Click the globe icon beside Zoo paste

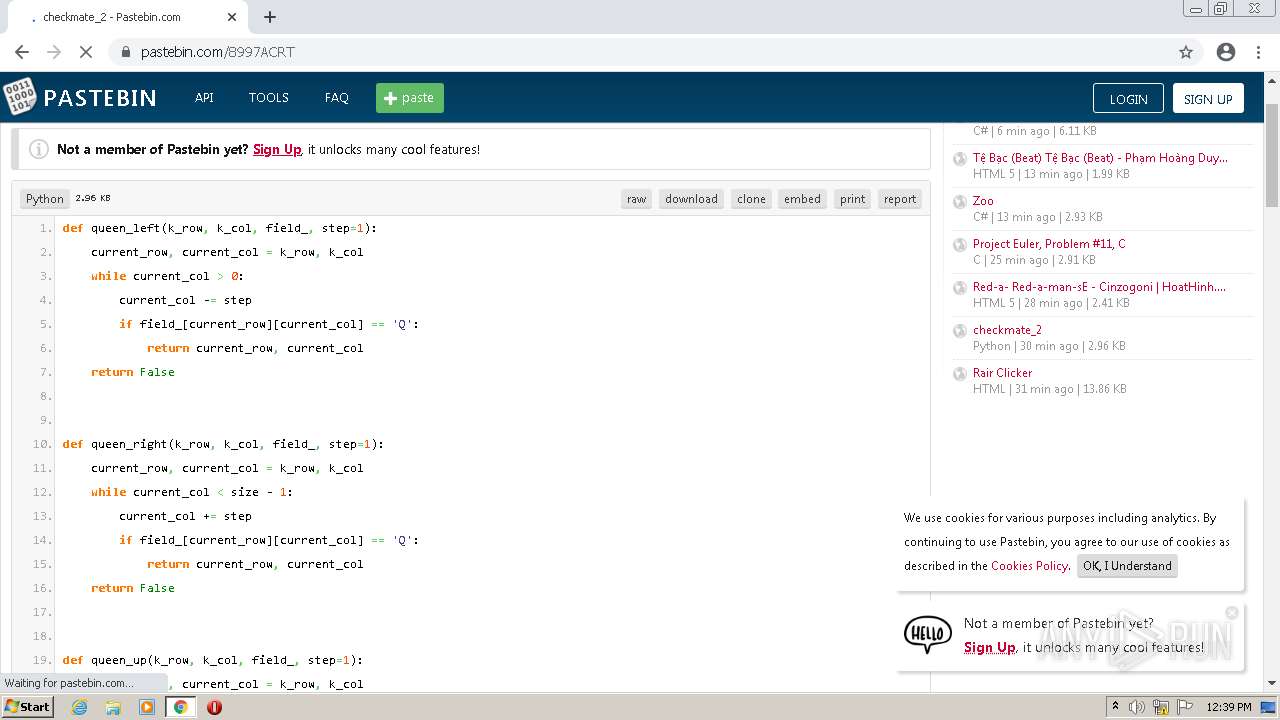pos(960,202)
